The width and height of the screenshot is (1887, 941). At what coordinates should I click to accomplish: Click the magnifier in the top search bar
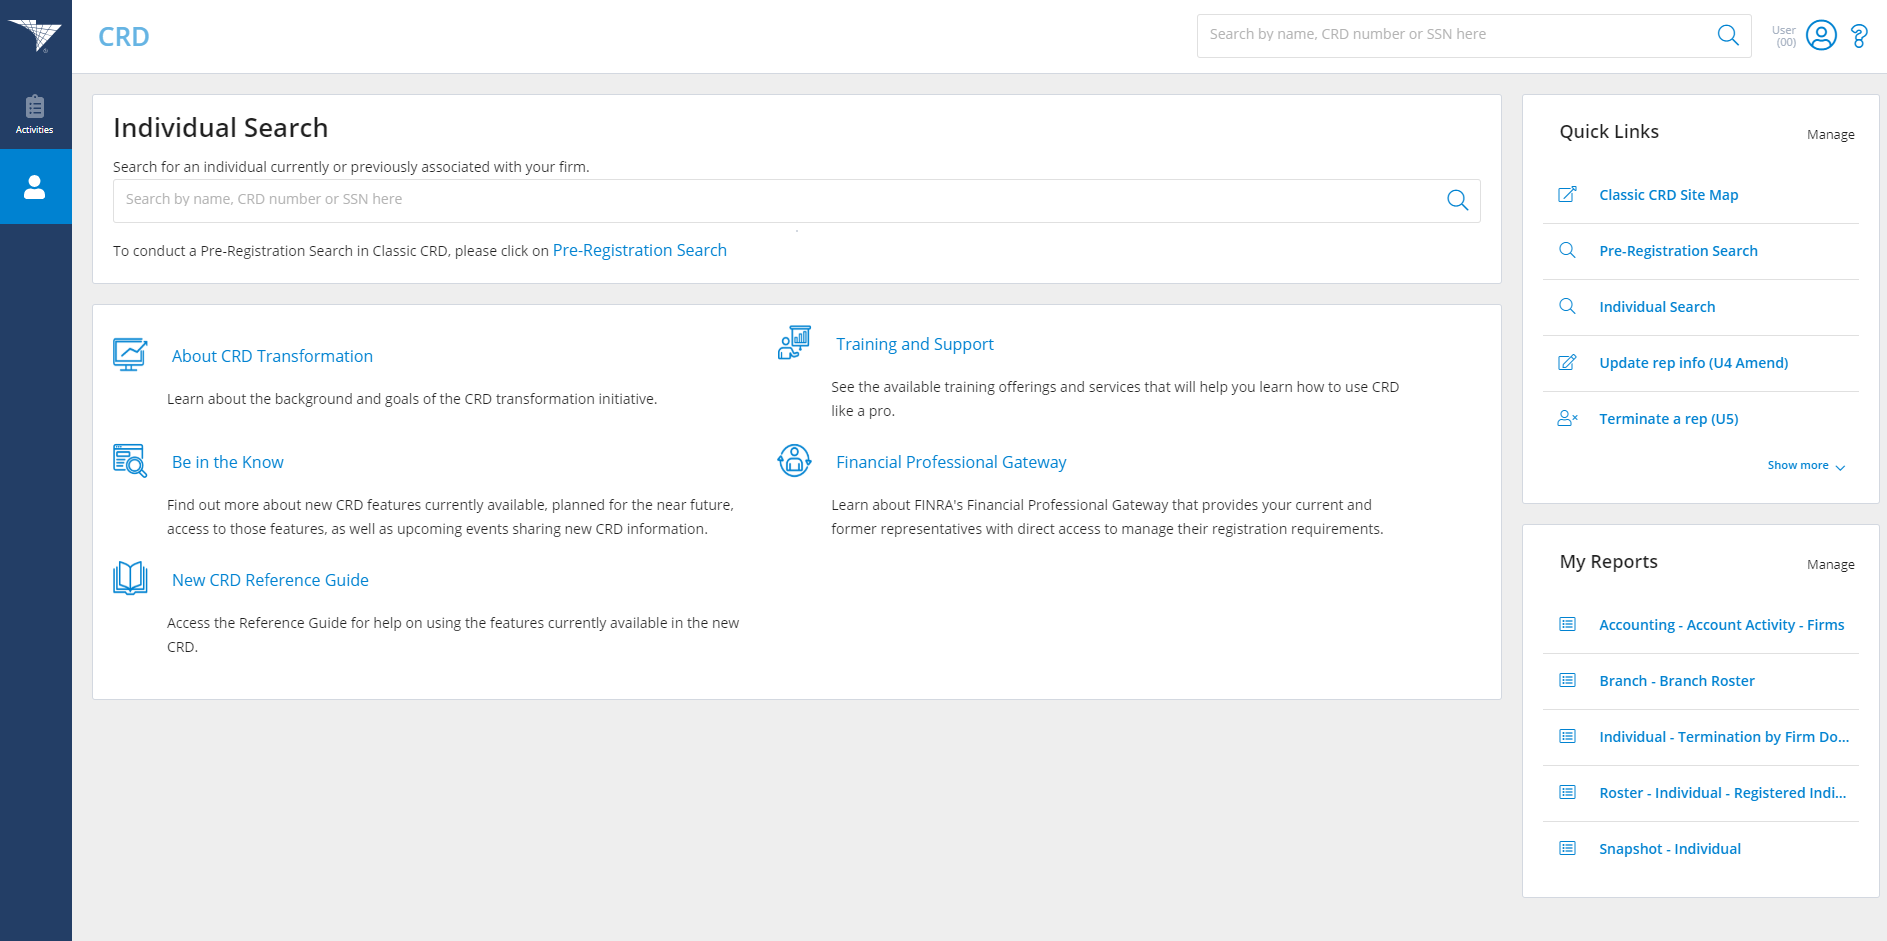1728,35
